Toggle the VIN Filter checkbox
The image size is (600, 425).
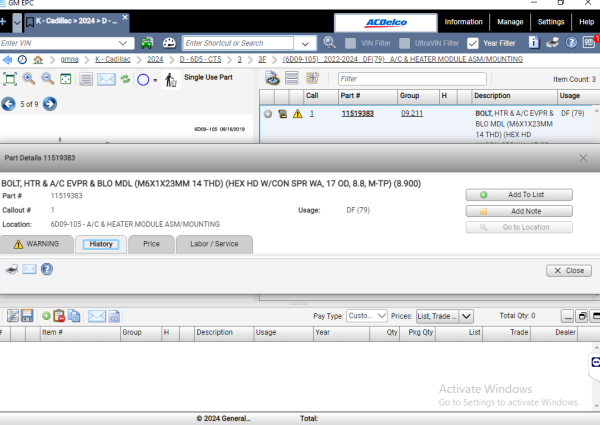coord(350,43)
